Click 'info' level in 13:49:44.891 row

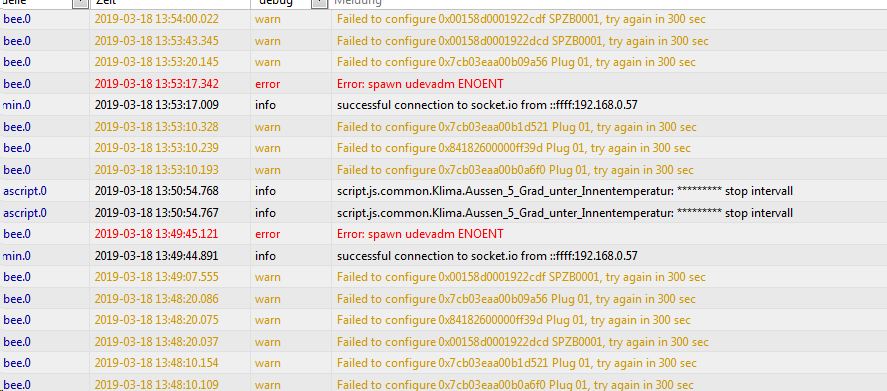click(x=265, y=256)
